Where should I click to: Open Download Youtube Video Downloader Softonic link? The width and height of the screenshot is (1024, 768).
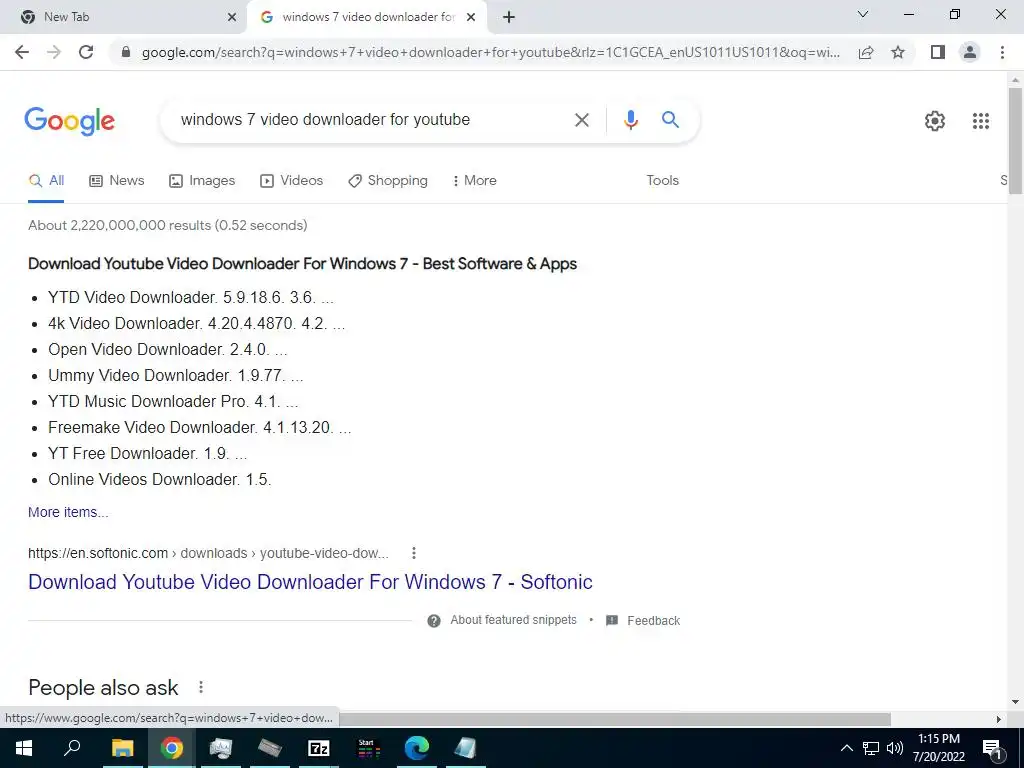[310, 582]
